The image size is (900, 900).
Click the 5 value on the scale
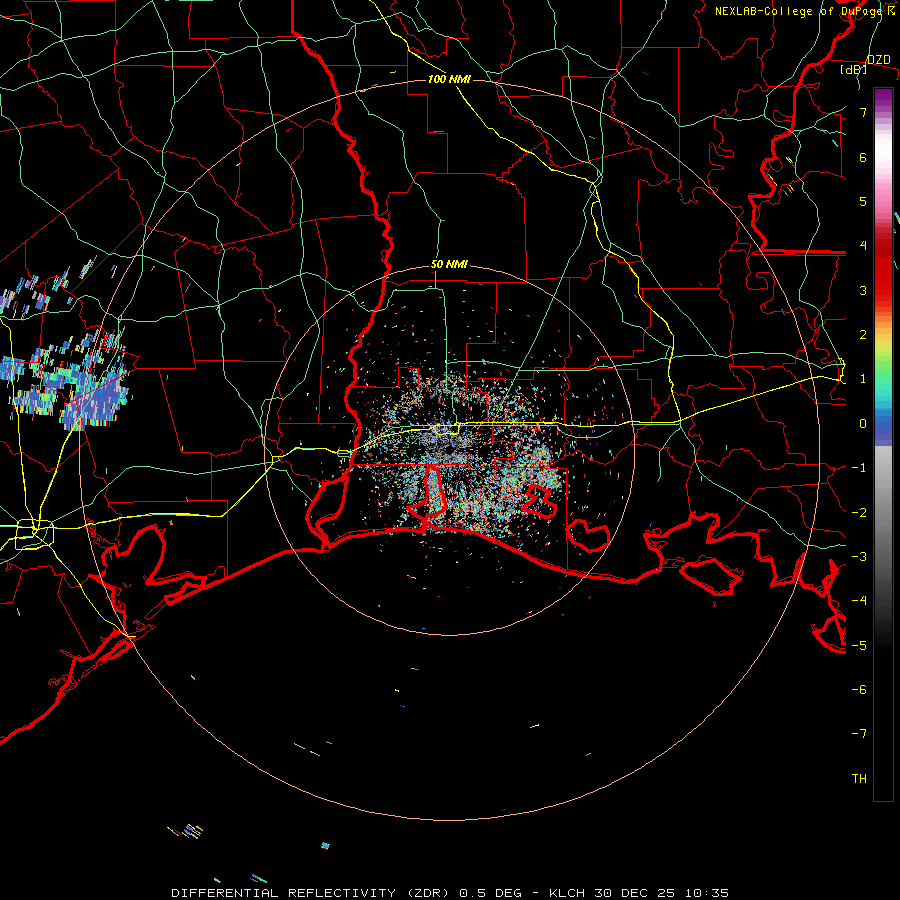[x=863, y=201]
